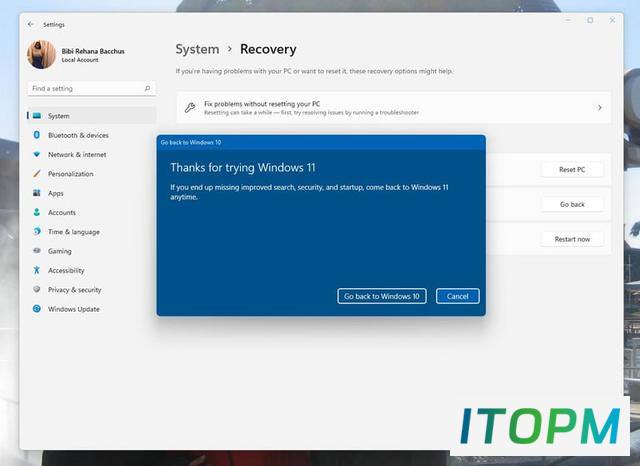Viewport: 640px width, 466px height.
Task: Click the Restart now button
Action: pyautogui.click(x=572, y=239)
